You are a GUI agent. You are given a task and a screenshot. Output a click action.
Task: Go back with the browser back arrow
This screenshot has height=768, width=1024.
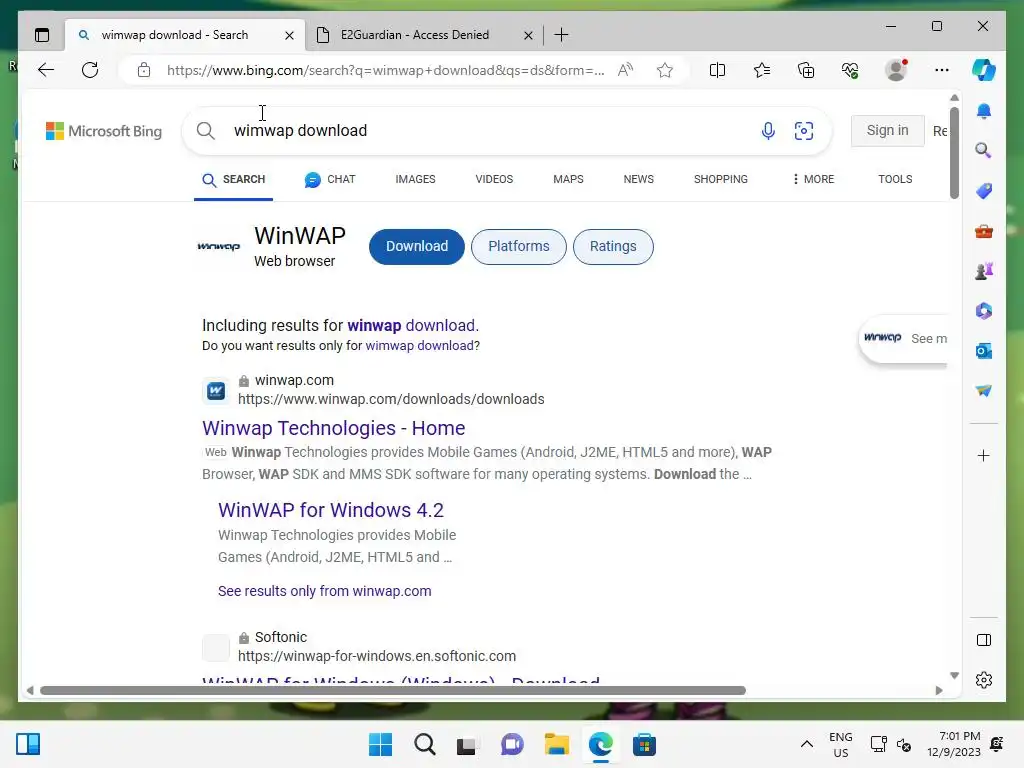[46, 70]
